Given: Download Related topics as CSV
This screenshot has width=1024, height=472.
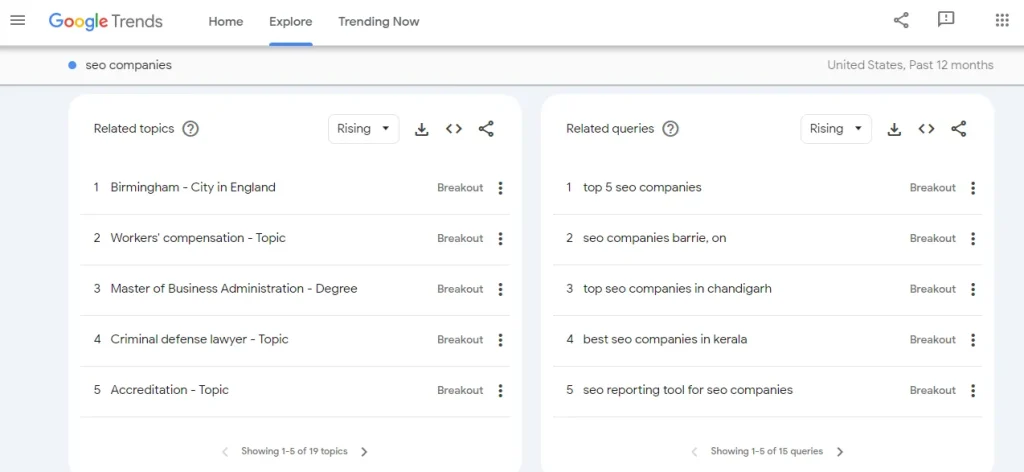Looking at the screenshot, I should tap(422, 129).
